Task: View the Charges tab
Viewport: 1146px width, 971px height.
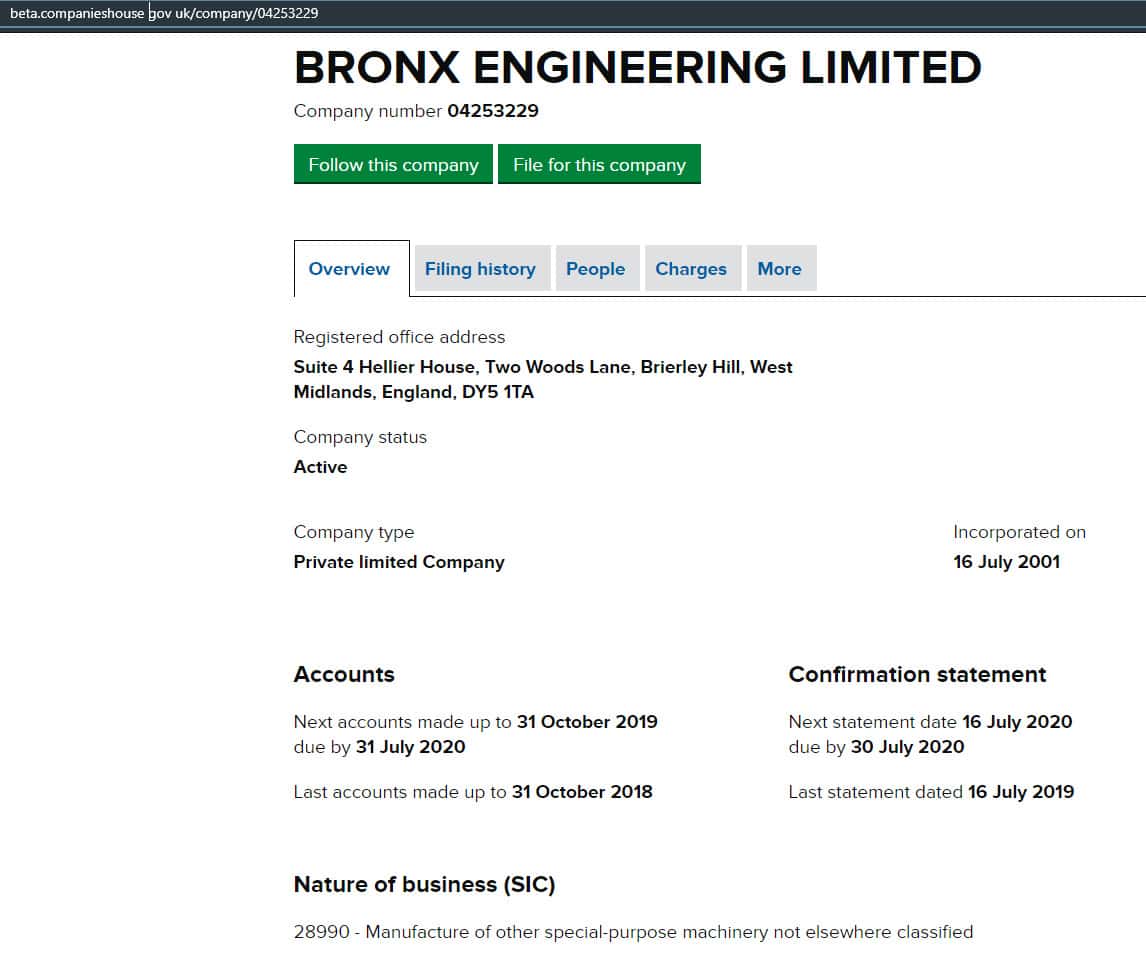Action: click(691, 269)
